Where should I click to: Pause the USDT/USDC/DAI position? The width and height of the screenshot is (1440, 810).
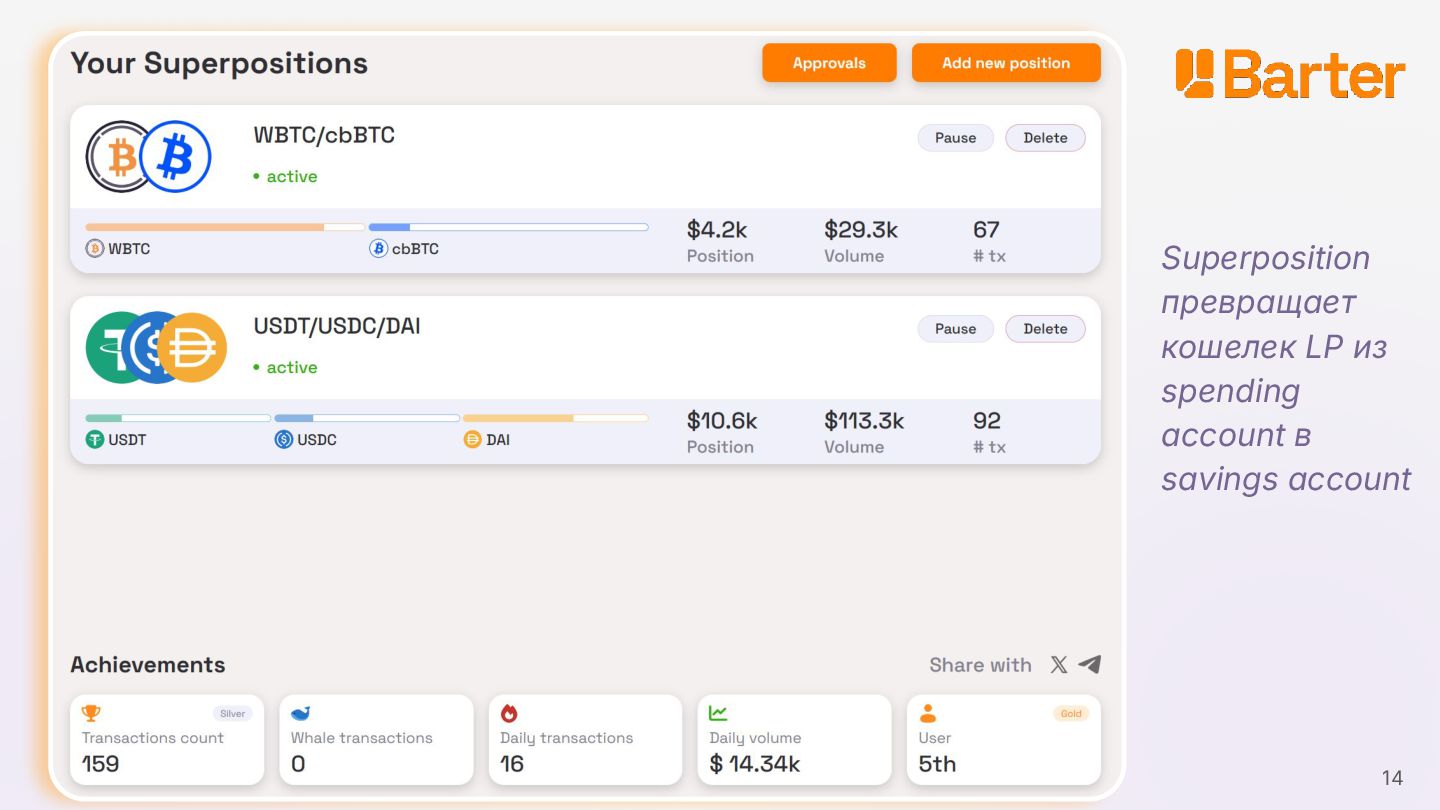point(955,329)
